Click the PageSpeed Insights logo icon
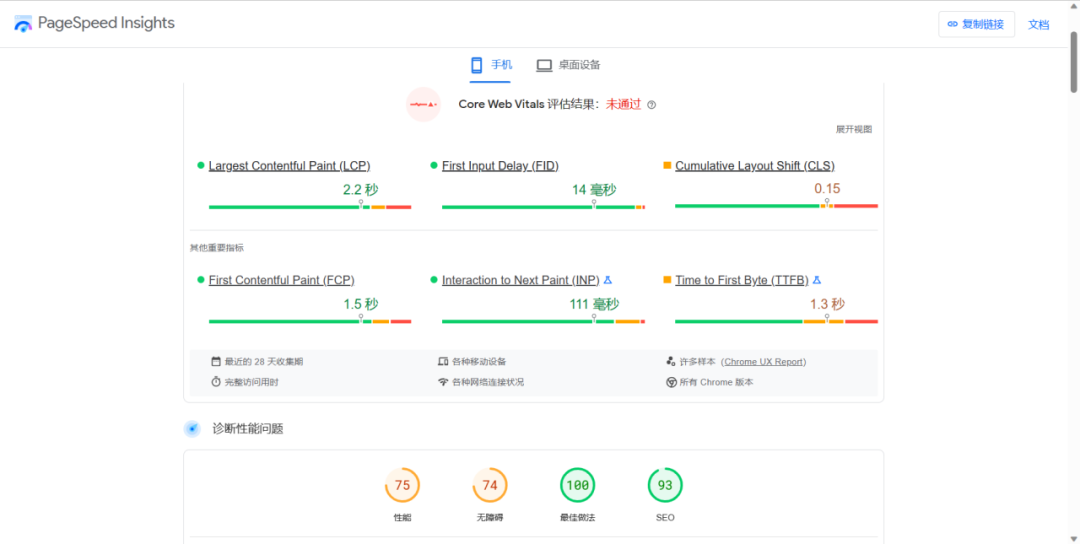The height and width of the screenshot is (544, 1080). (23, 24)
